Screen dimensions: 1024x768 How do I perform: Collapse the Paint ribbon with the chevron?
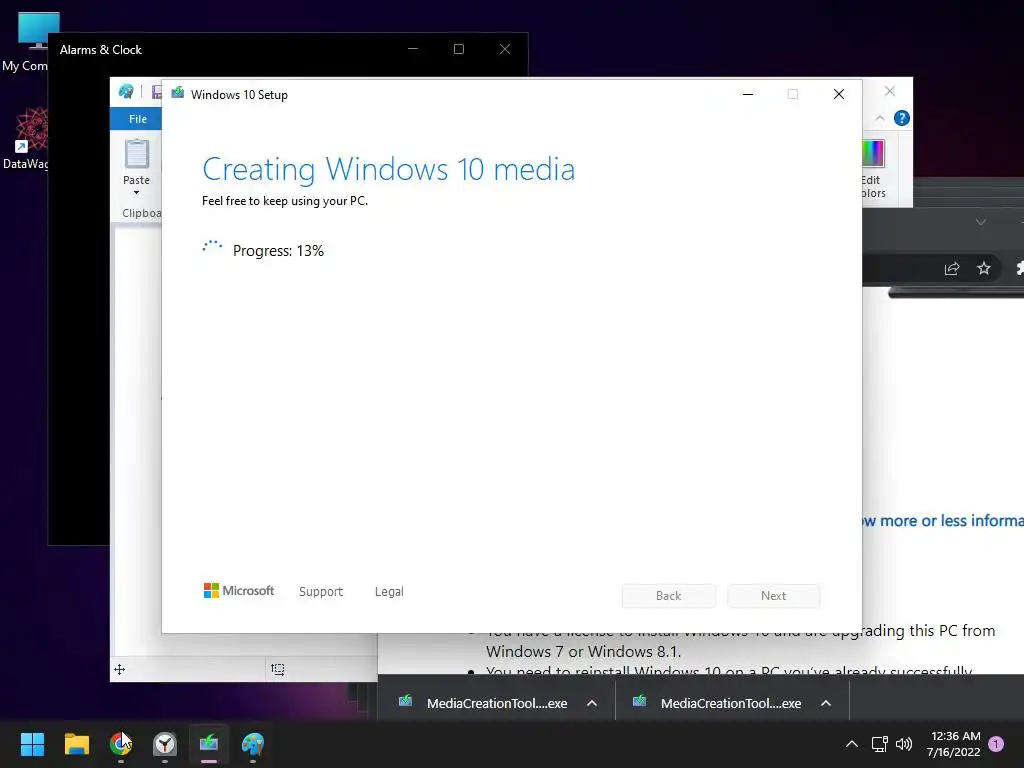click(880, 118)
